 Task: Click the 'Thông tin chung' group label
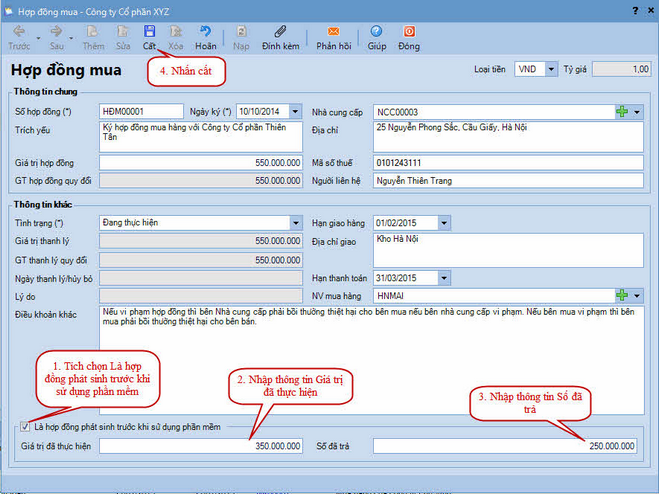(45, 92)
